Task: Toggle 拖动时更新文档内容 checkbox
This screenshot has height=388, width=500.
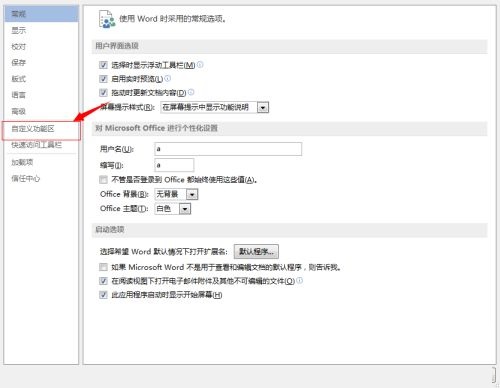Action: point(103,92)
